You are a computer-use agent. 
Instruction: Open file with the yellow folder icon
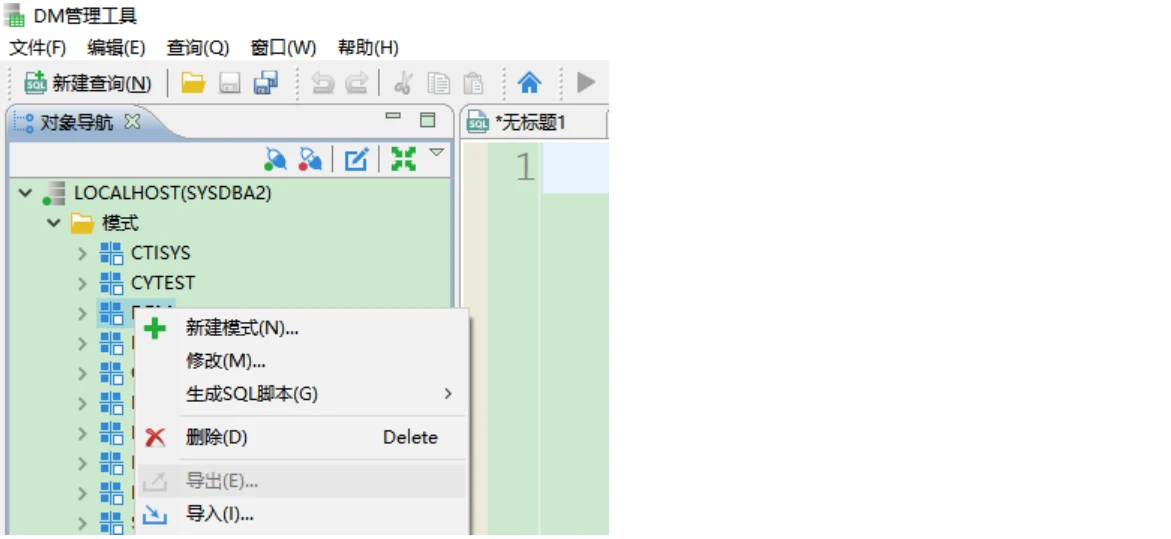tap(193, 83)
